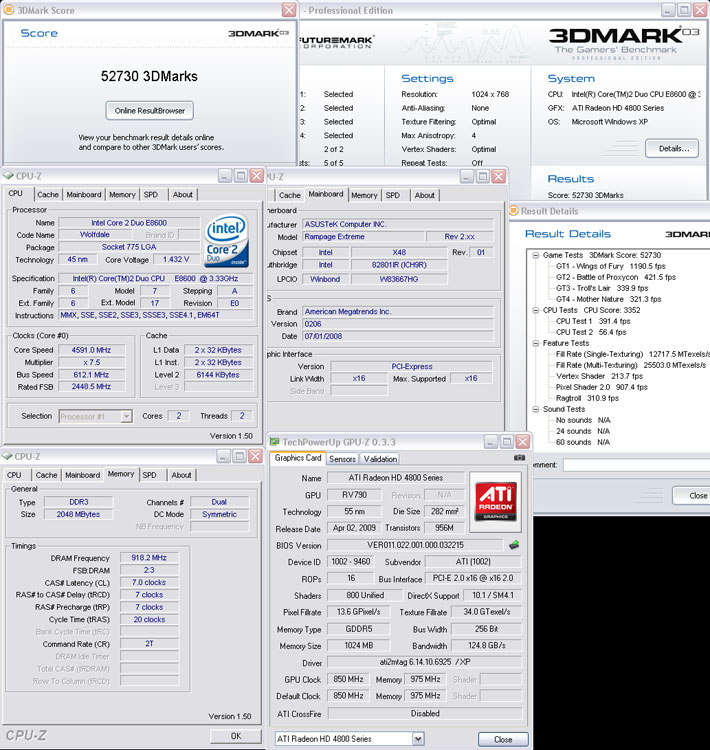Maximize the GPU-Z window
This screenshot has height=750, width=710.
tap(507, 441)
